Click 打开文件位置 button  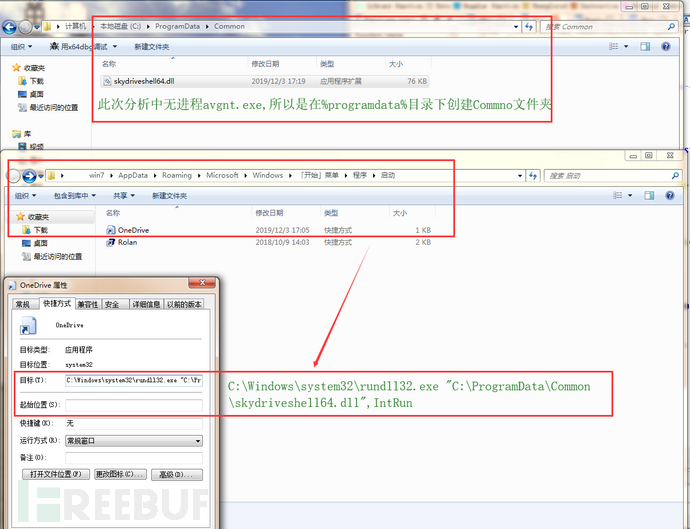(x=56, y=474)
